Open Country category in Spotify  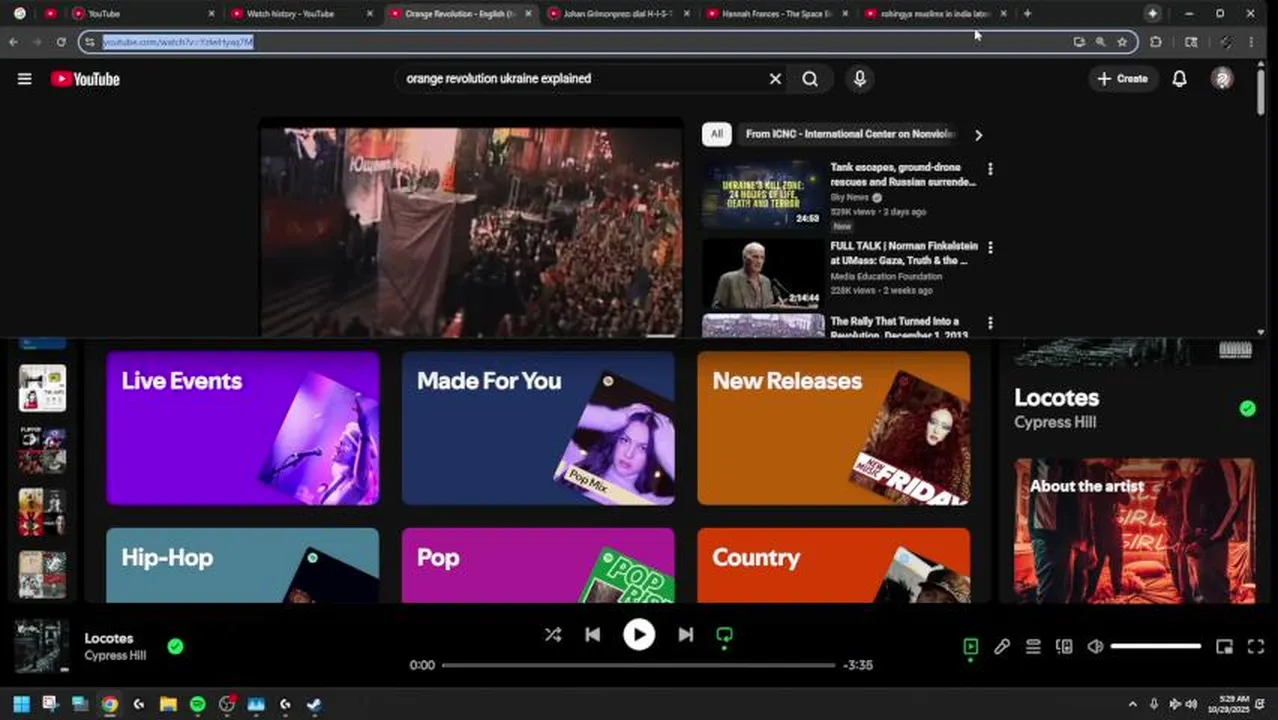(833, 566)
